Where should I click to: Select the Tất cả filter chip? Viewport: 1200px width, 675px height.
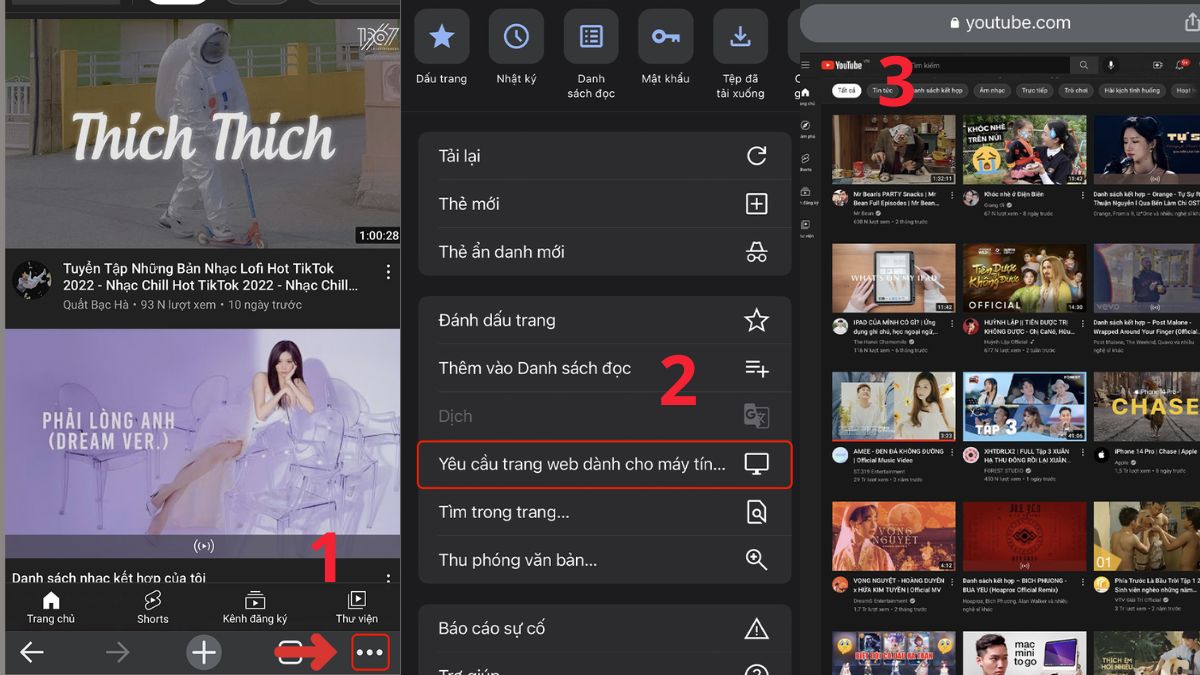(847, 90)
